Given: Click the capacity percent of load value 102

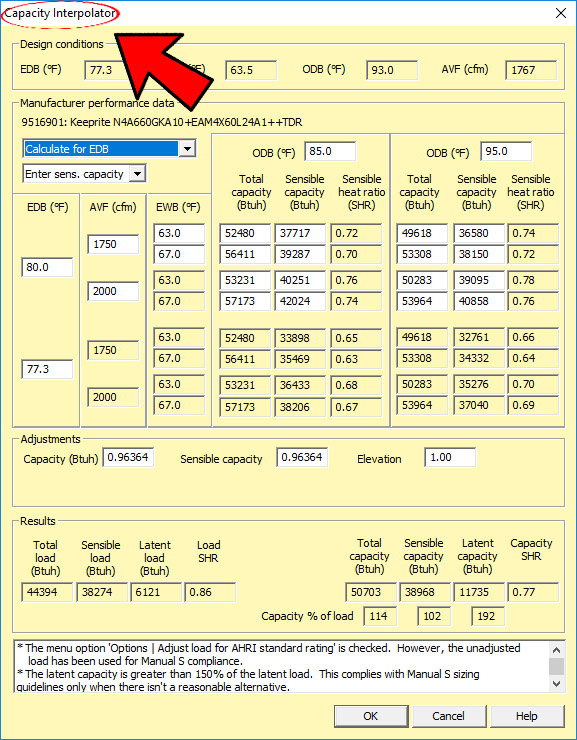Looking at the screenshot, I should (434, 616).
